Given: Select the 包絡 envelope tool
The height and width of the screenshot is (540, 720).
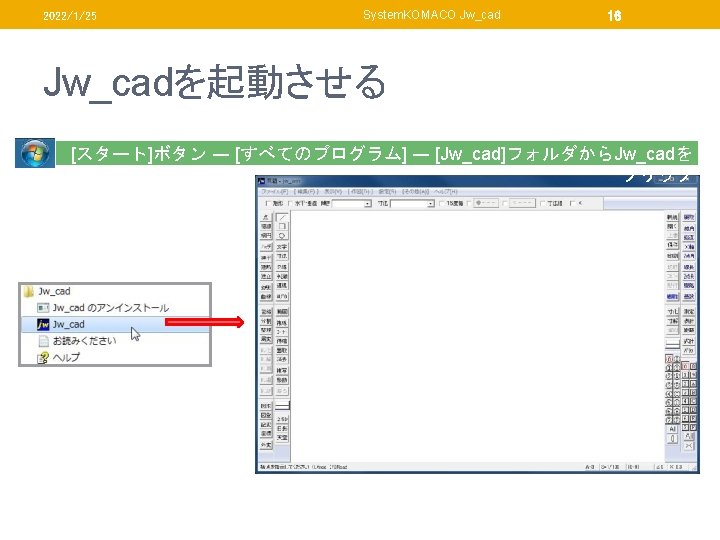Looking at the screenshot, I should pyautogui.click(x=266, y=312).
